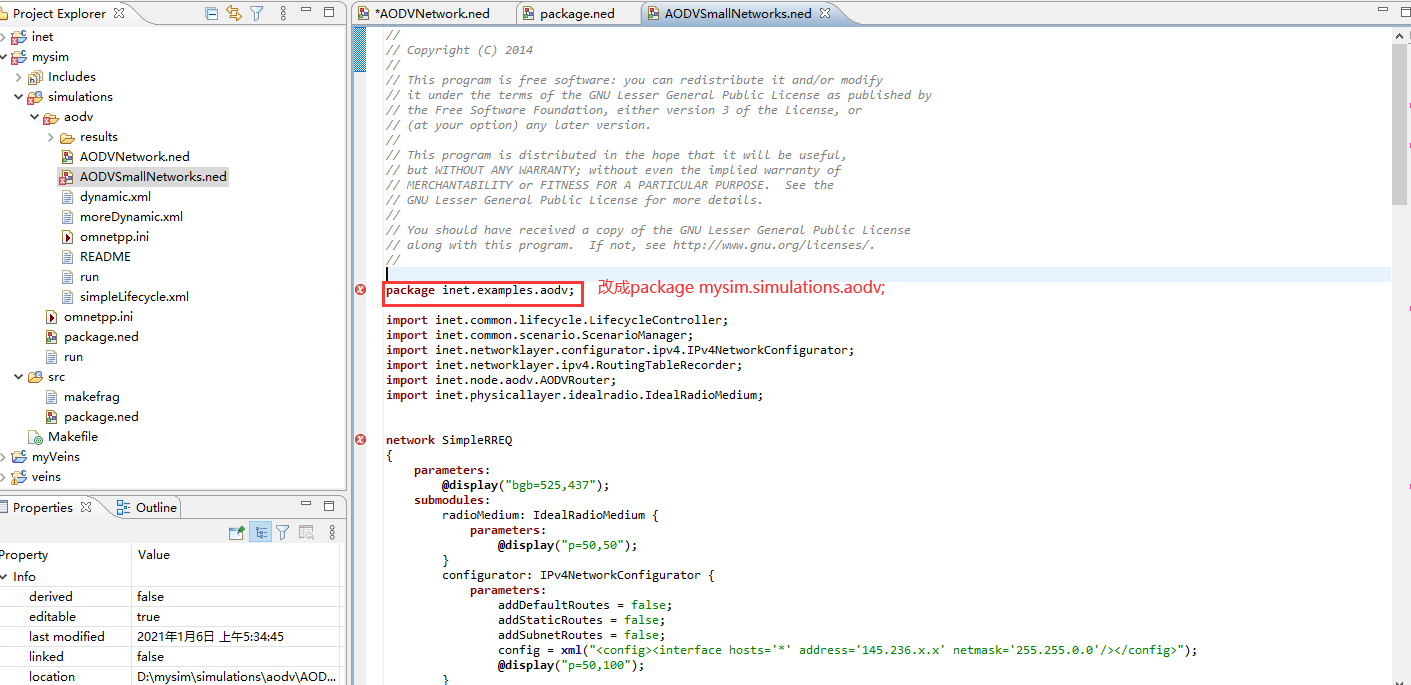Click error marker beside network SimpleRREQ

click(360, 440)
